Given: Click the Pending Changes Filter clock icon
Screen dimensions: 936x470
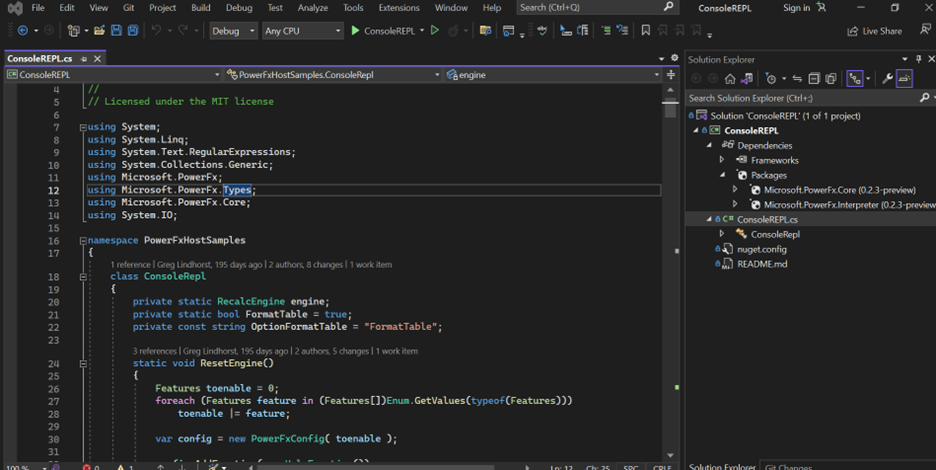Looking at the screenshot, I should pos(771,79).
